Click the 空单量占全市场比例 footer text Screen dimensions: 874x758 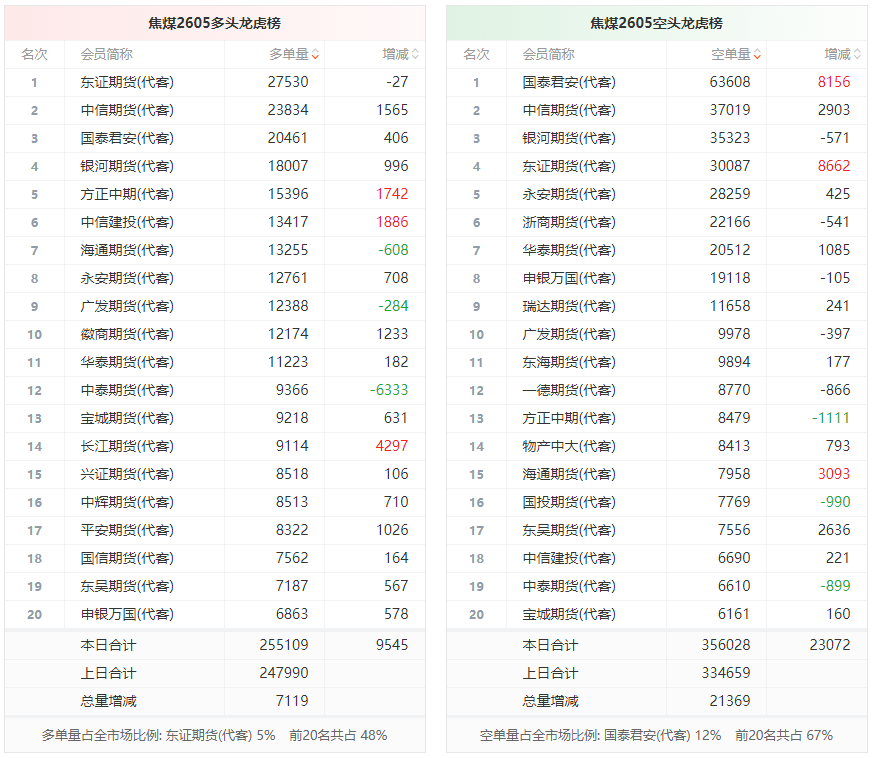tap(600, 736)
